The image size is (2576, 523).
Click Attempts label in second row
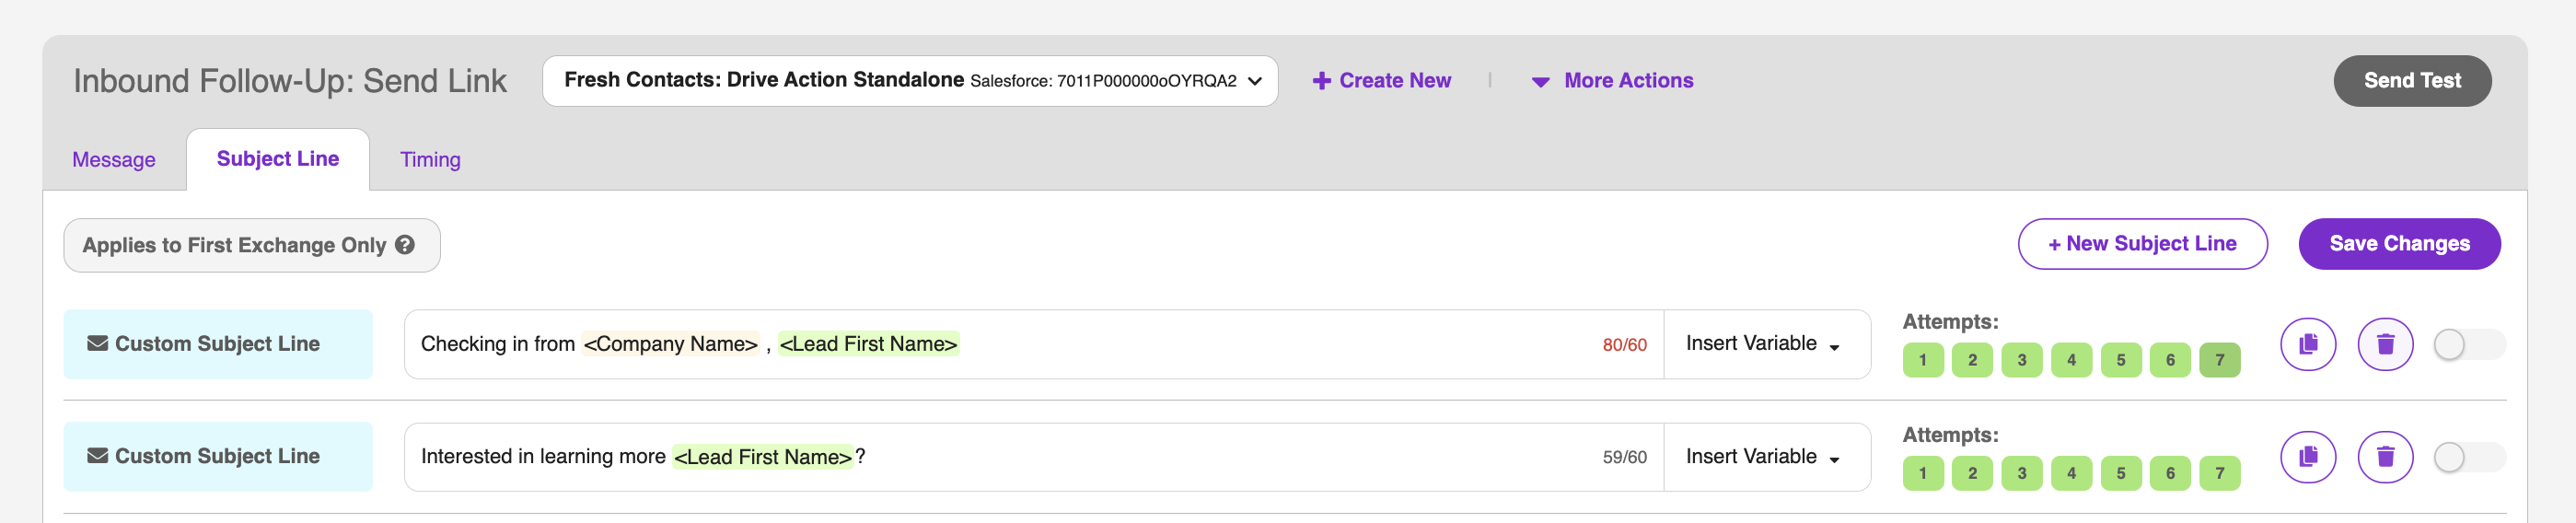tap(1950, 435)
